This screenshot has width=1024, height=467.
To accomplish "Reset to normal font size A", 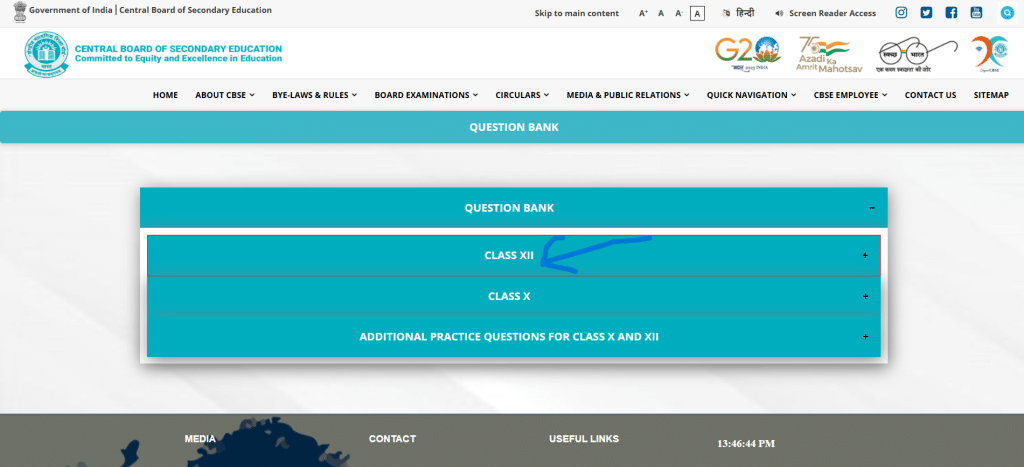I will [x=661, y=13].
